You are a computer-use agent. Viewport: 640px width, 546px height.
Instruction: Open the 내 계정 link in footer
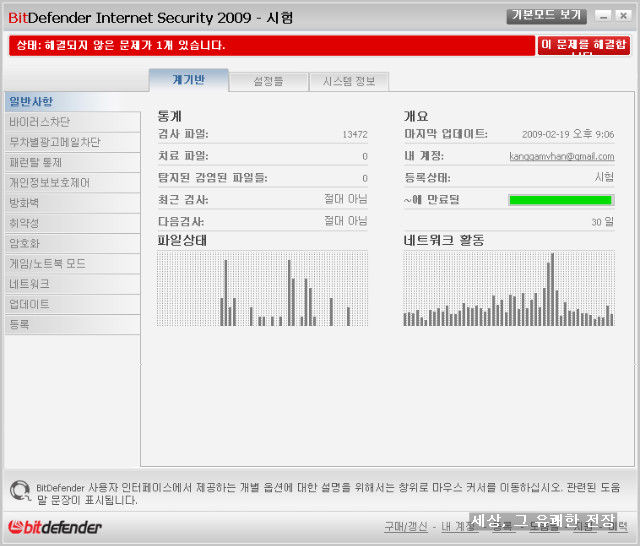click(x=458, y=527)
